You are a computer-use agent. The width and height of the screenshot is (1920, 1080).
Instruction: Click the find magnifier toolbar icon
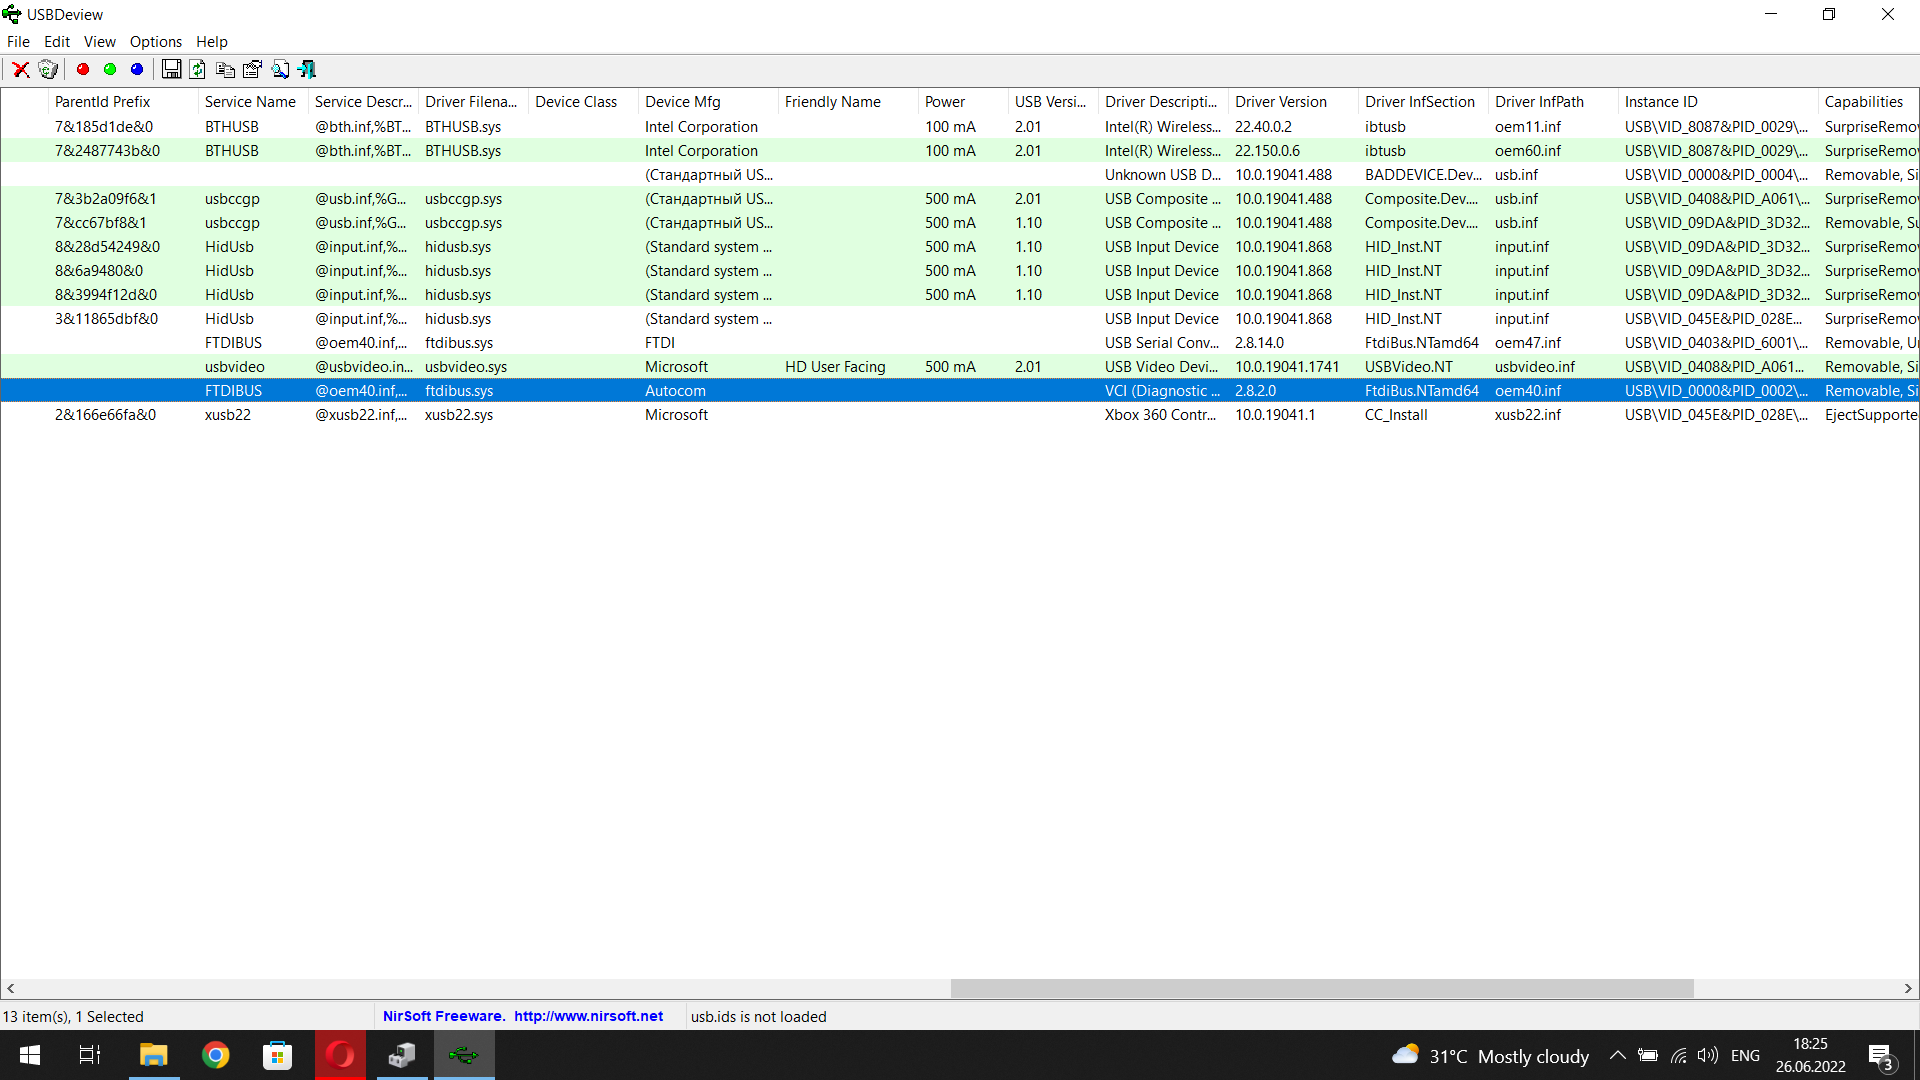click(280, 69)
